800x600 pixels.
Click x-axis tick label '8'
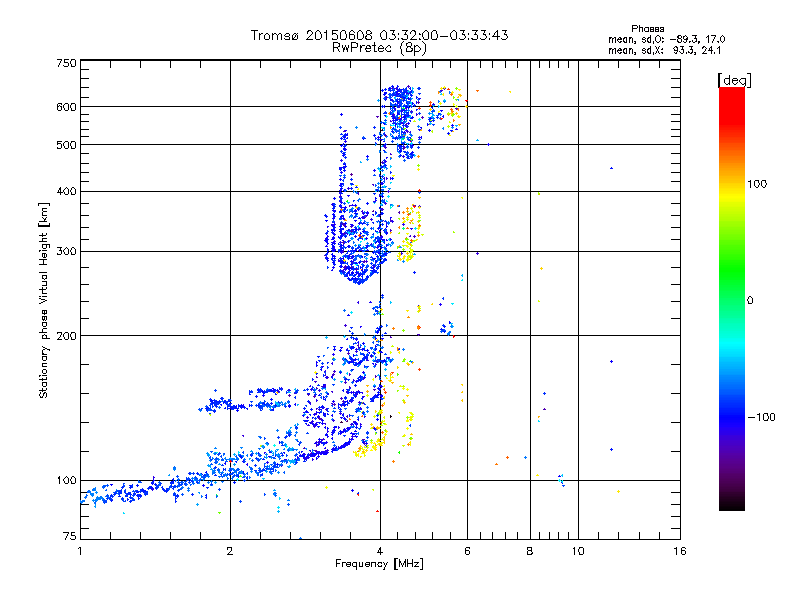click(530, 551)
